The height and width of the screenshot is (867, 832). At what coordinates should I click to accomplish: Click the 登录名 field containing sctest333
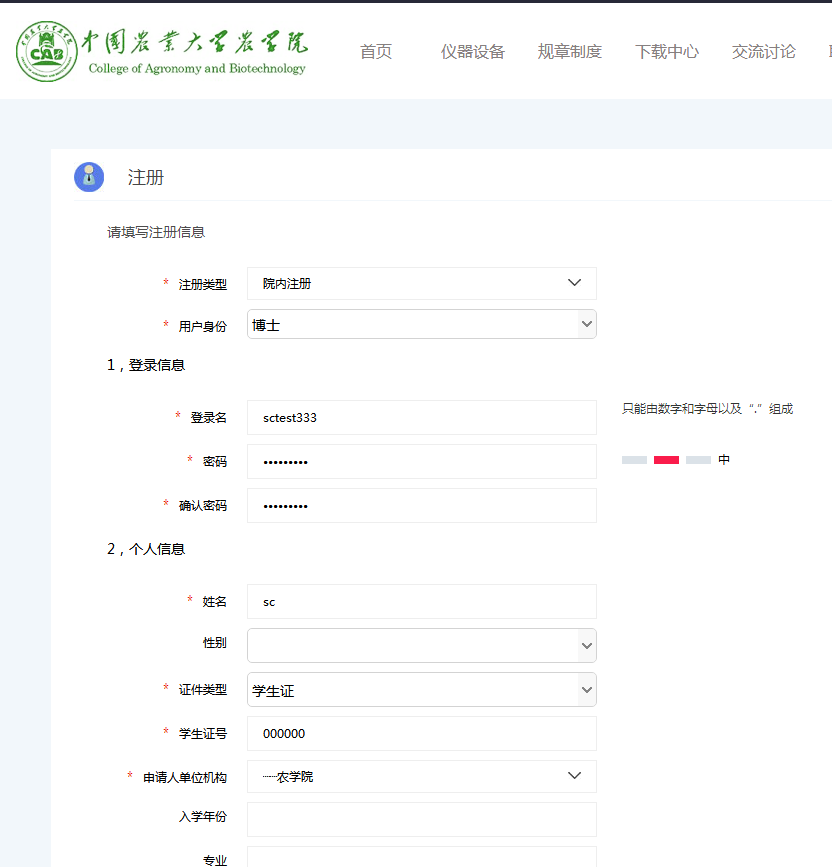click(x=421, y=418)
